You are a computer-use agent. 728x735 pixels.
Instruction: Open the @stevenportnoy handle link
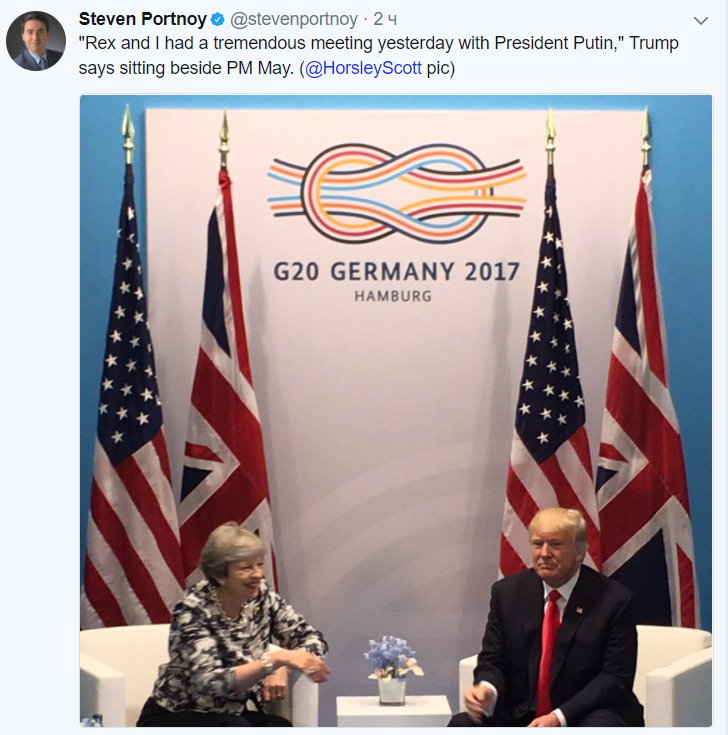point(293,19)
